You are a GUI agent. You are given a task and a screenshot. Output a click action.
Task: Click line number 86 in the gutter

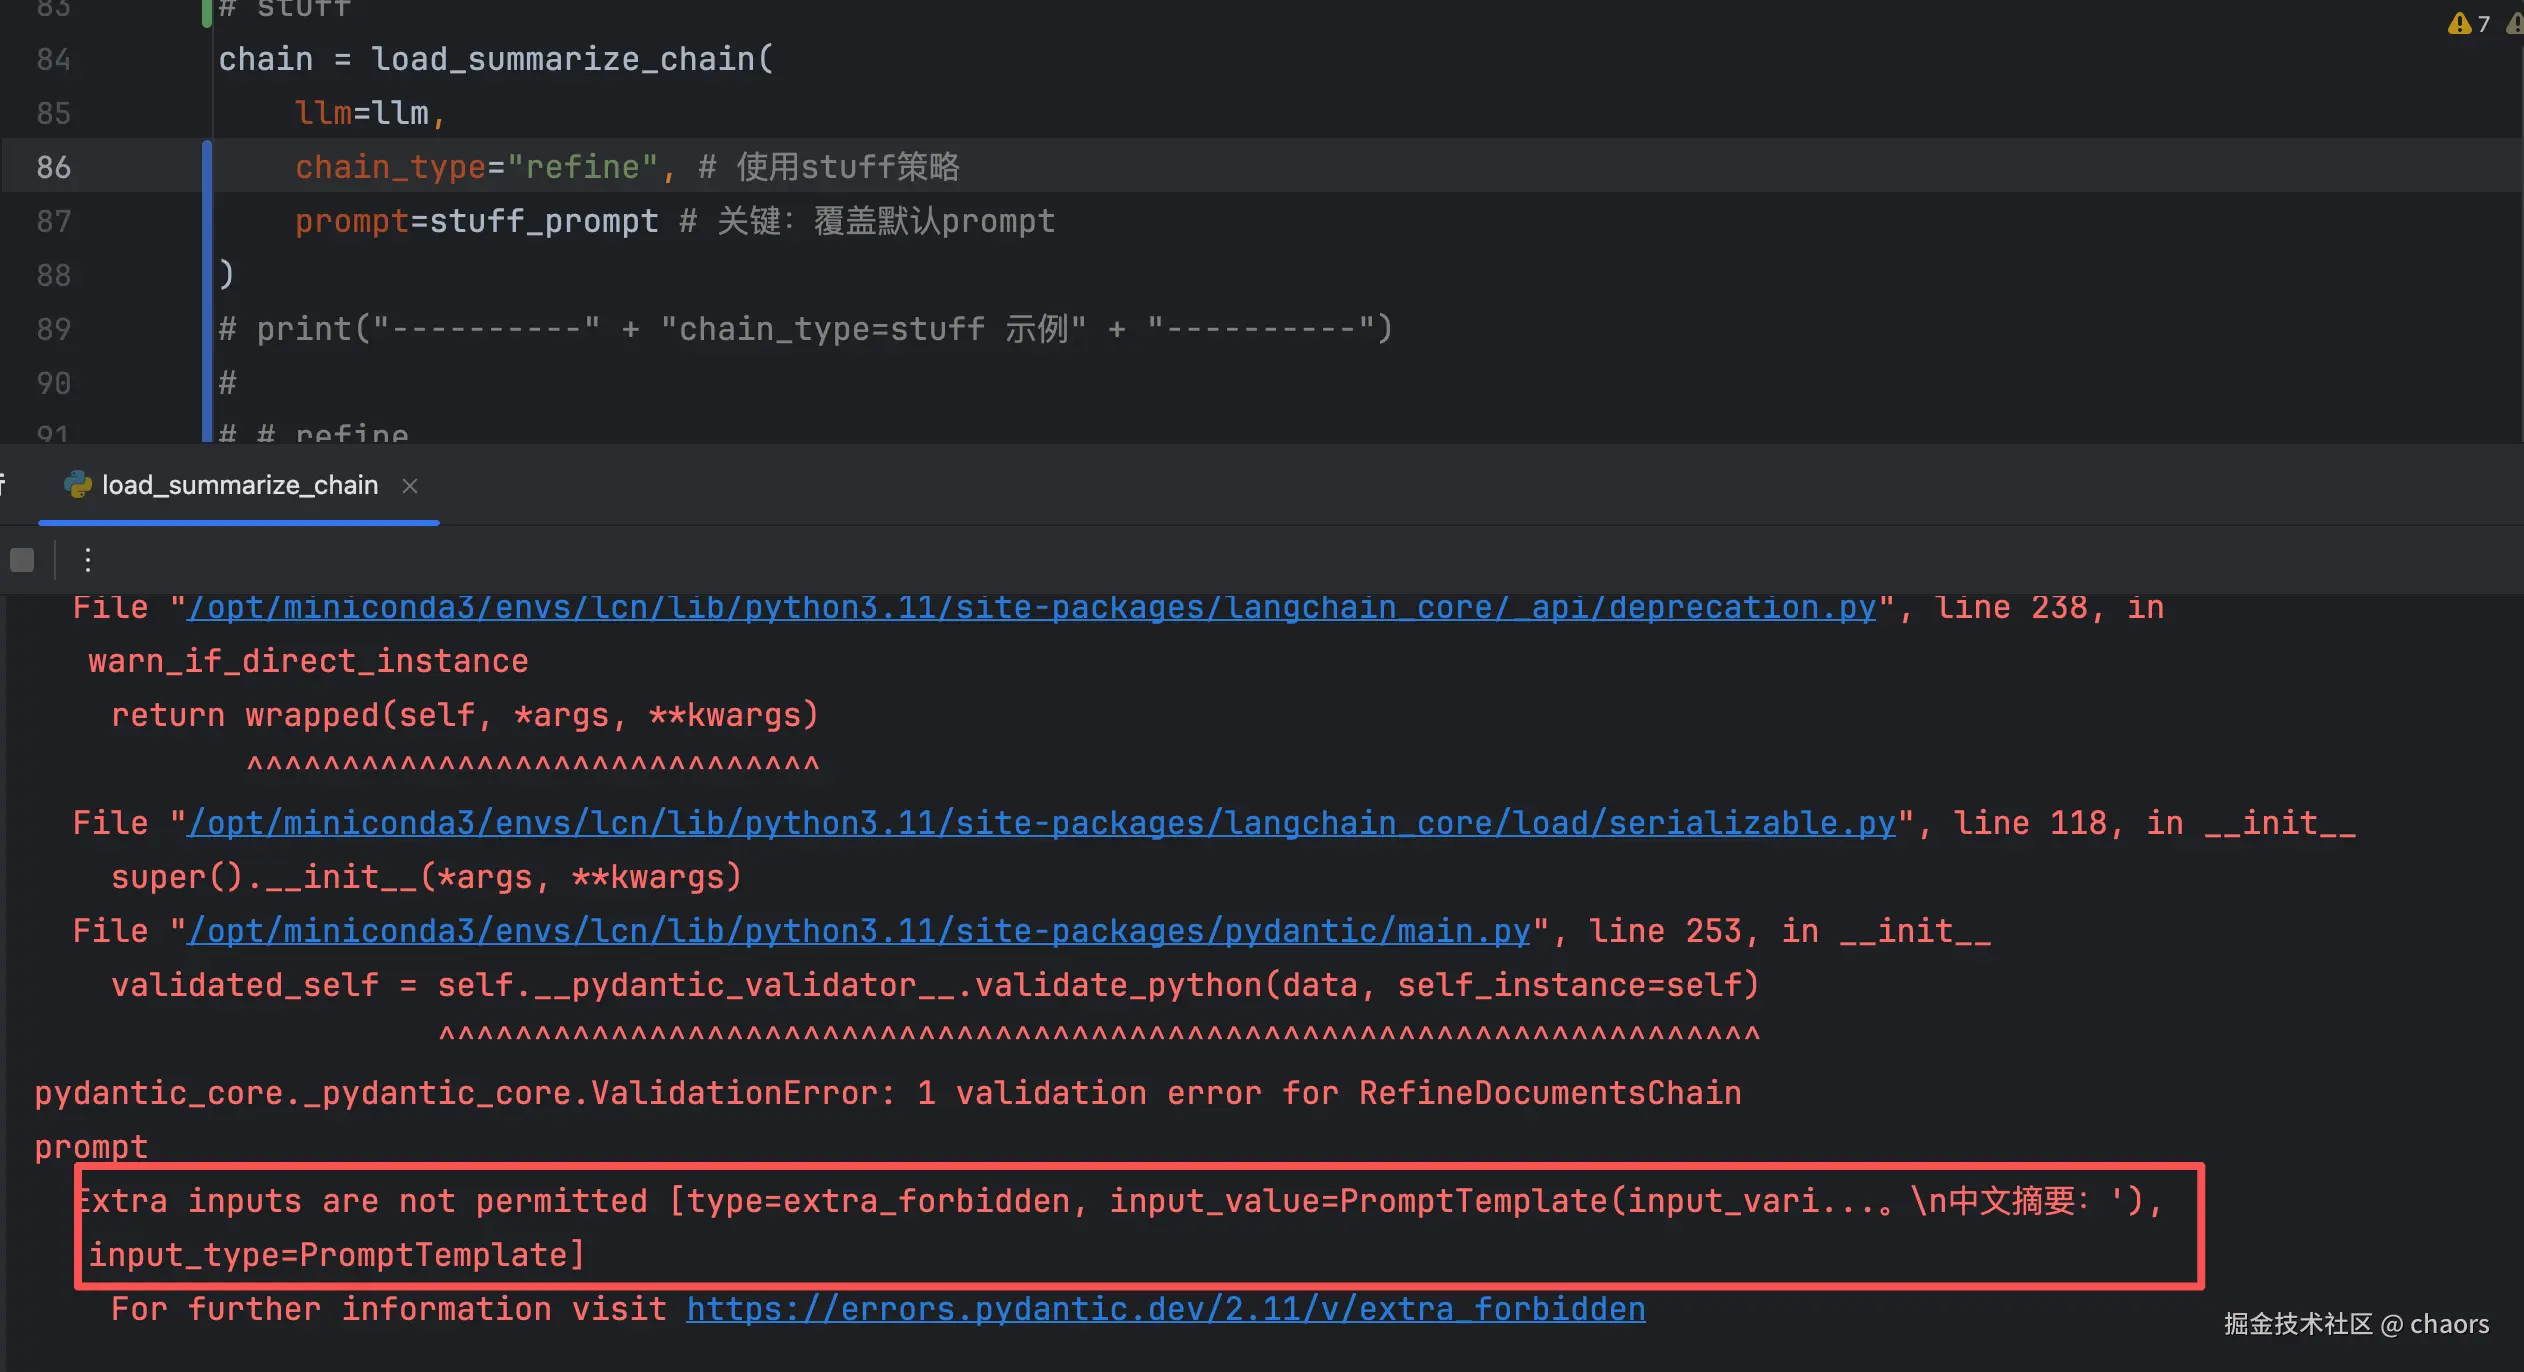pos(54,167)
